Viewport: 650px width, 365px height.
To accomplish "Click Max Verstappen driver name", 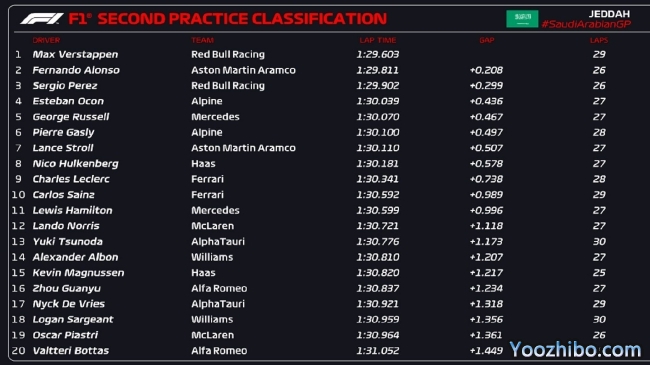I will (x=75, y=55).
